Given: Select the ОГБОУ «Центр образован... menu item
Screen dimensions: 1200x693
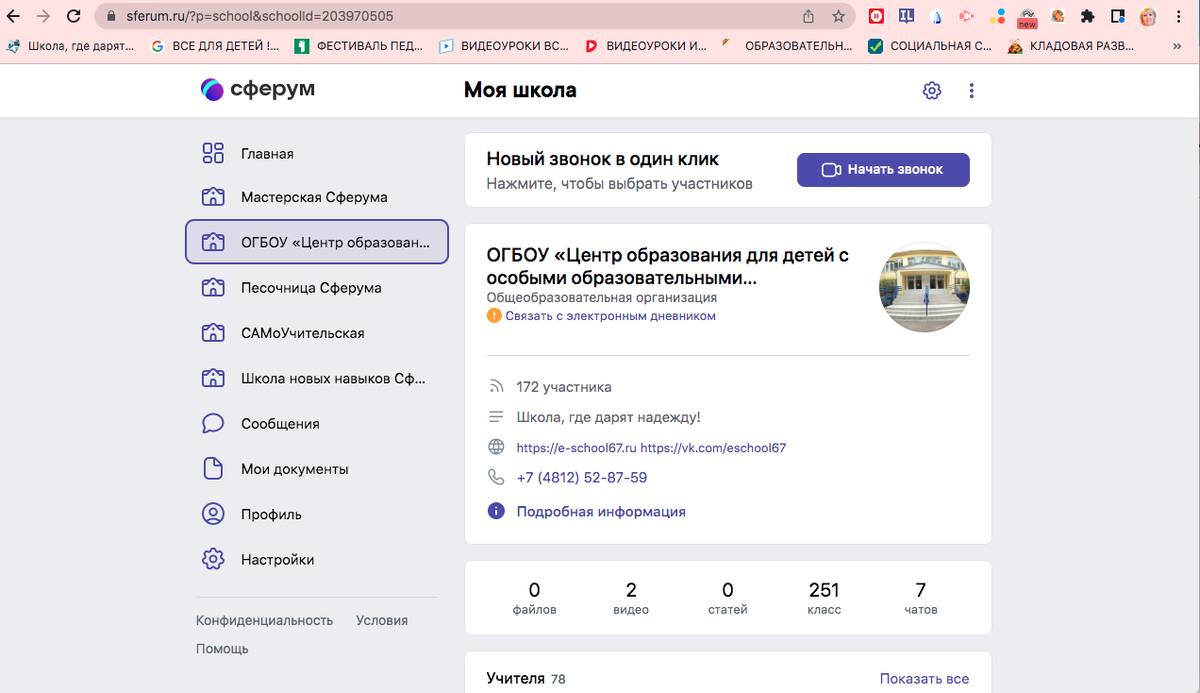Looking at the screenshot, I should [x=317, y=242].
